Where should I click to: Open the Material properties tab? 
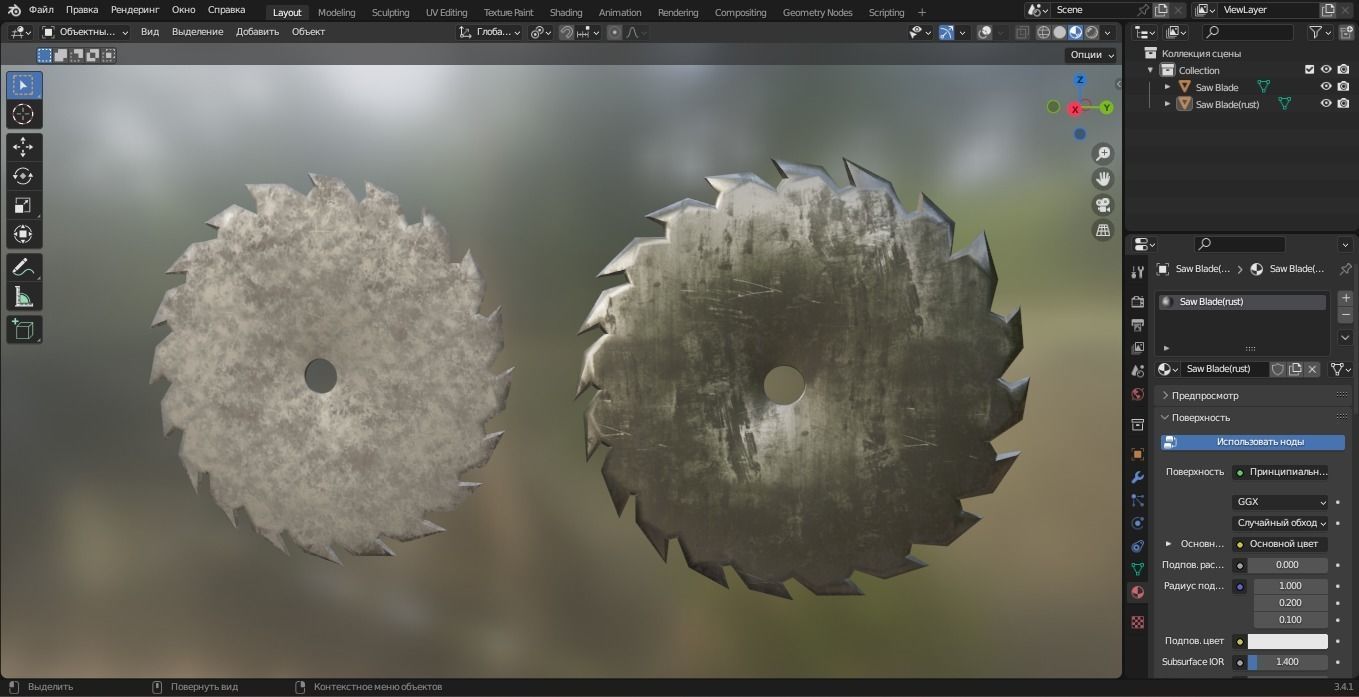click(1137, 592)
